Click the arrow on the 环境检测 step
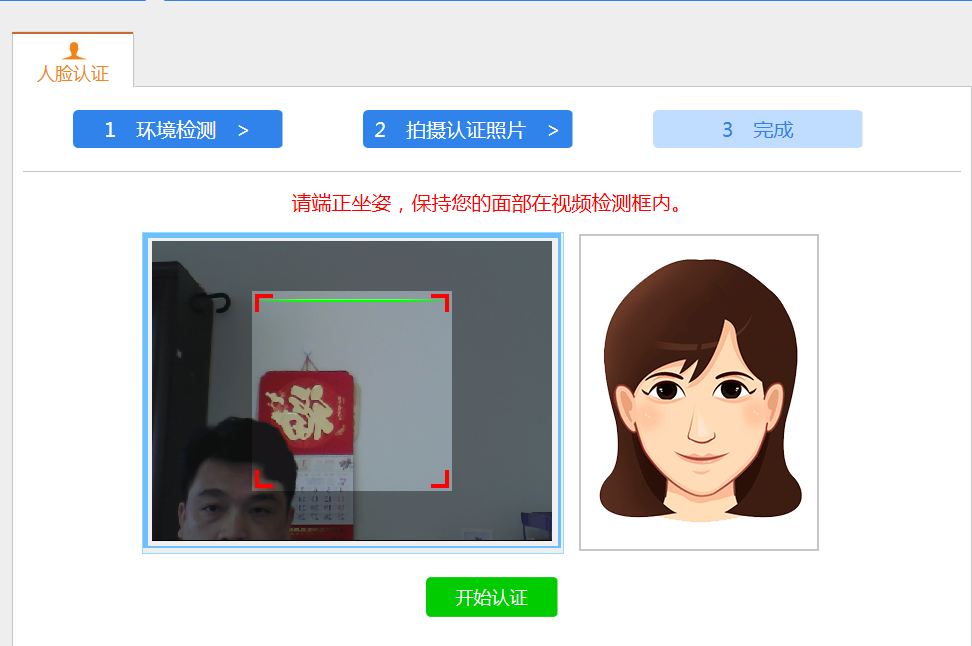Image resolution: width=972 pixels, height=646 pixels. (243, 130)
